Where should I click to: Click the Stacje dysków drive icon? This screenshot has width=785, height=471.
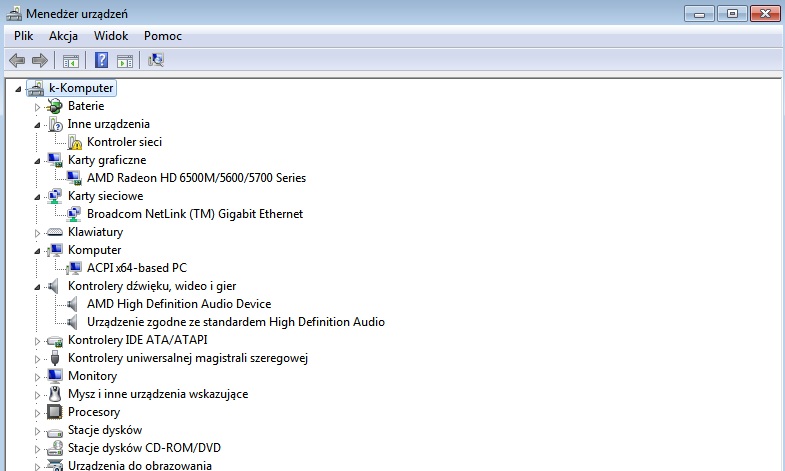(x=54, y=431)
